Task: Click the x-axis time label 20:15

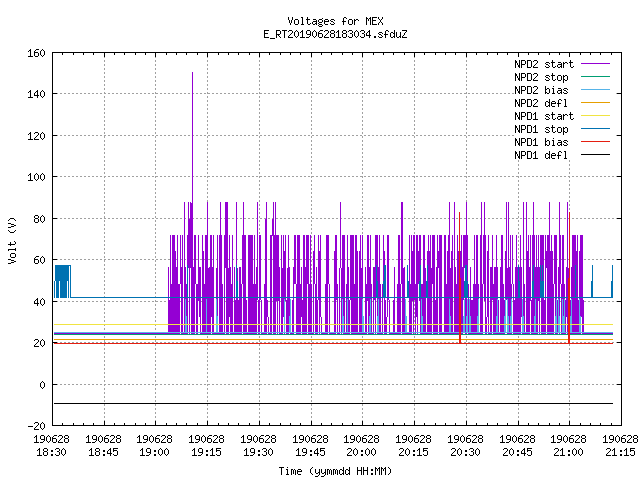Action: point(413,452)
